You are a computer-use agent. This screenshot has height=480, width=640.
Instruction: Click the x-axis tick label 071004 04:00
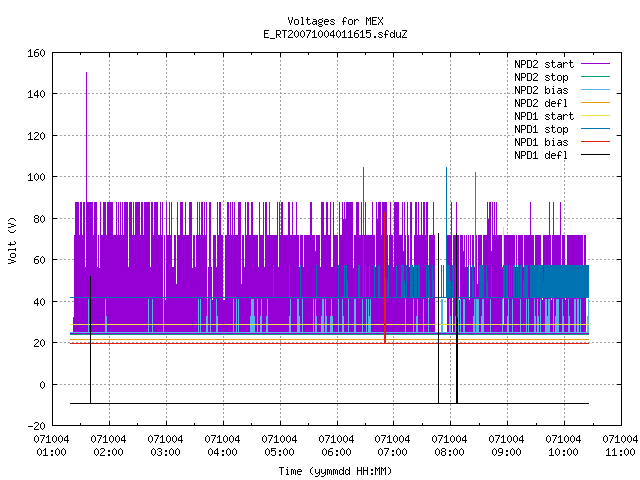[222, 446]
